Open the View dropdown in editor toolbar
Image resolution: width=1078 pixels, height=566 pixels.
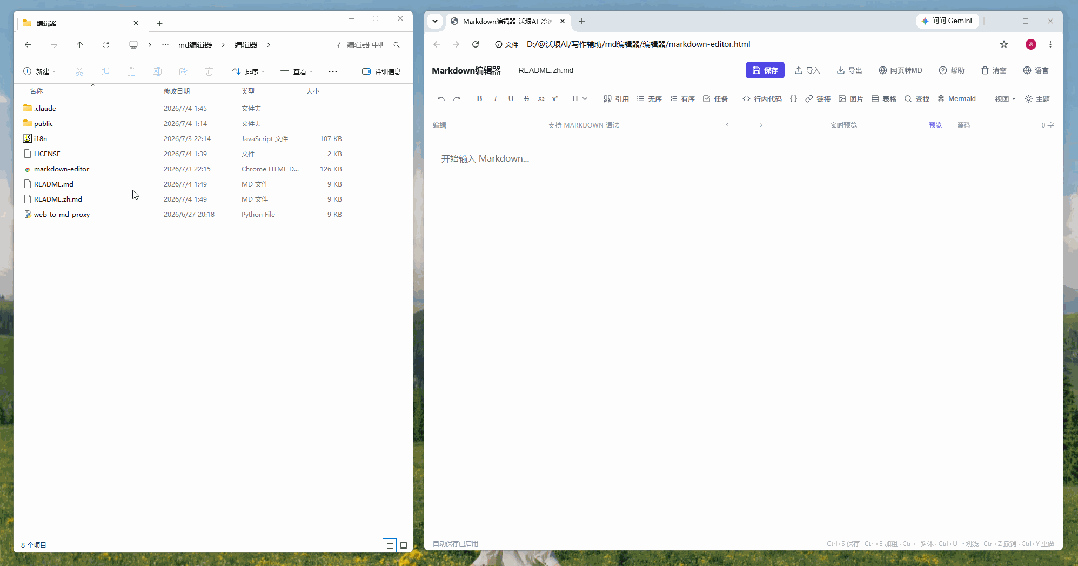[1004, 99]
